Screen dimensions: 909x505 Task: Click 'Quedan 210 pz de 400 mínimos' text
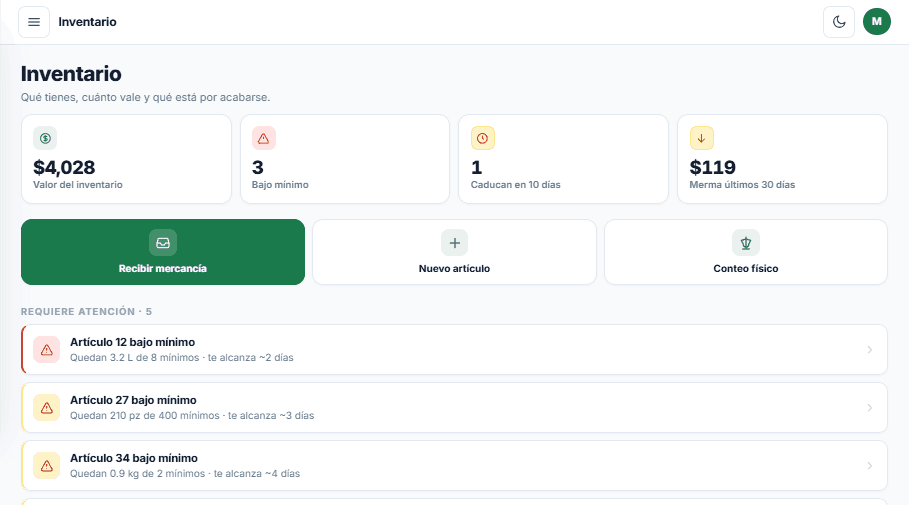click(x=145, y=416)
